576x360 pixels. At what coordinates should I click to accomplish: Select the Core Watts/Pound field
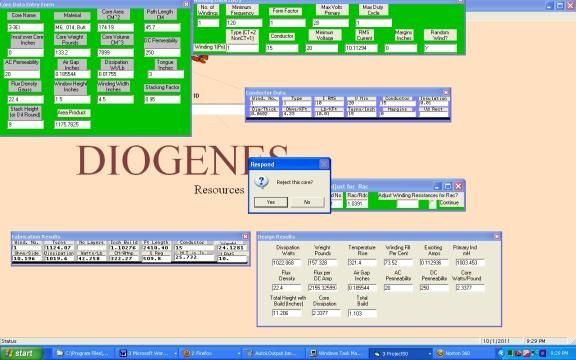pyautogui.click(x=470, y=288)
